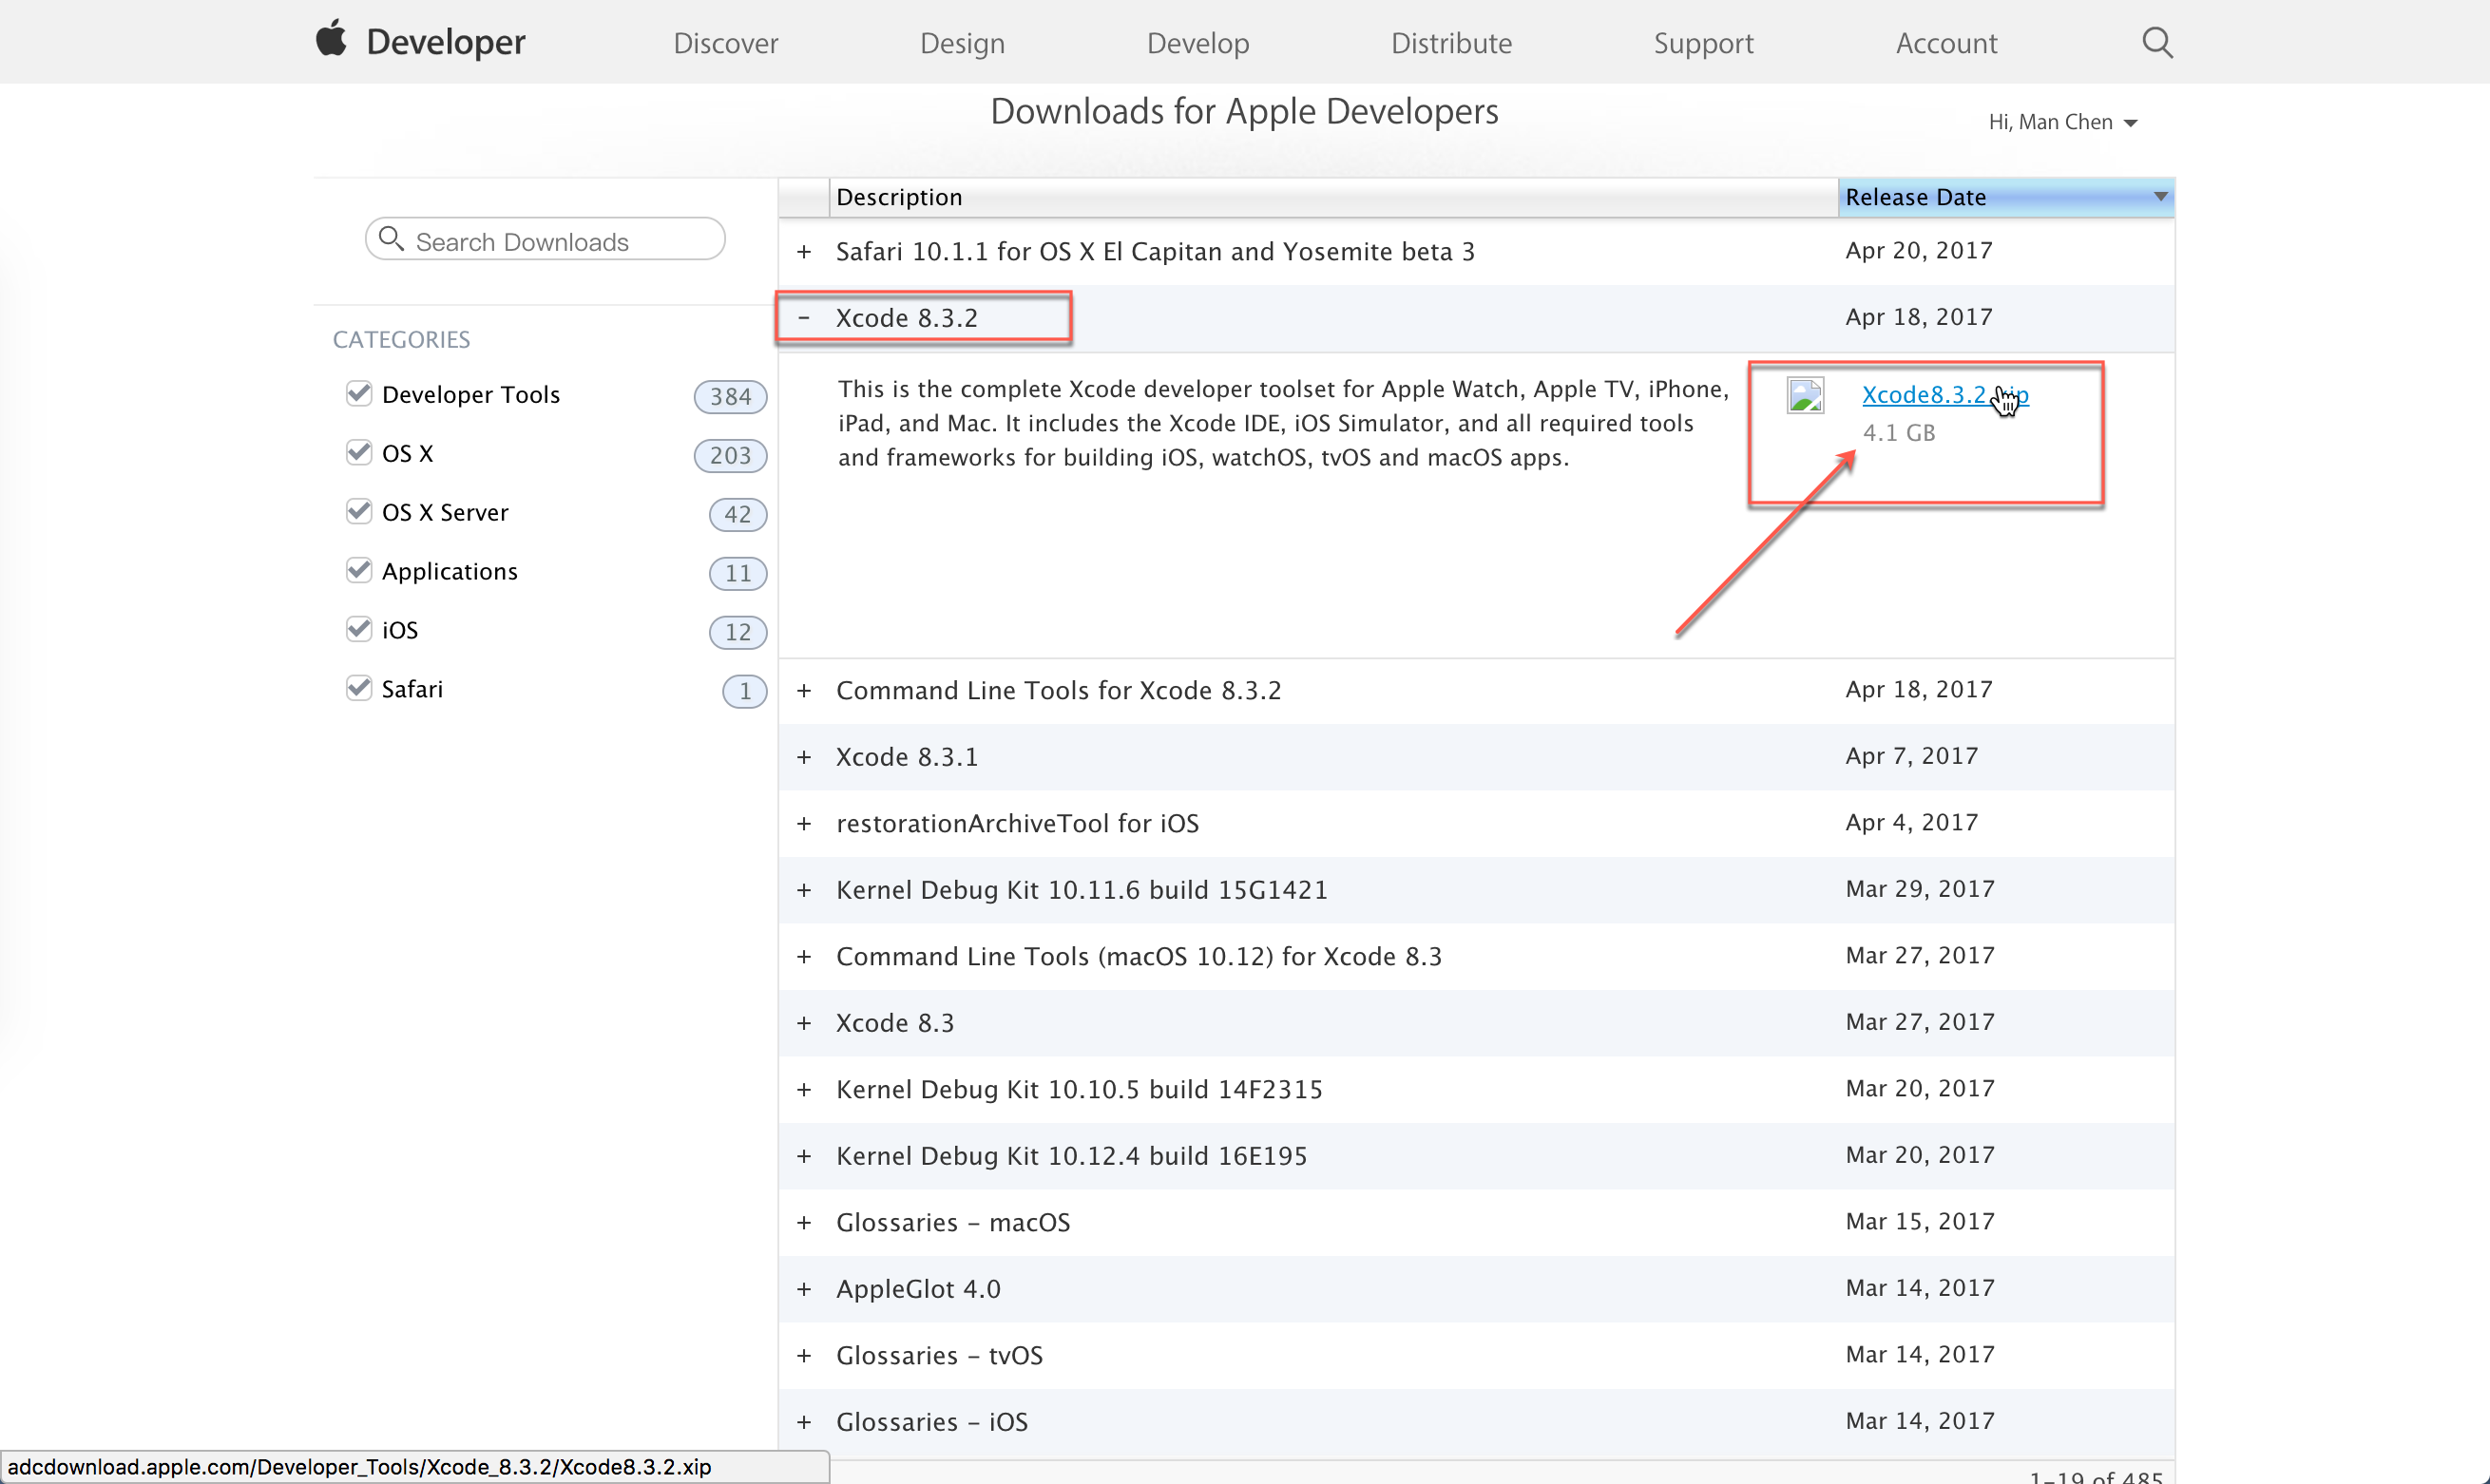Click the OS X Server category label
The height and width of the screenshot is (1484, 2490).
point(445,513)
